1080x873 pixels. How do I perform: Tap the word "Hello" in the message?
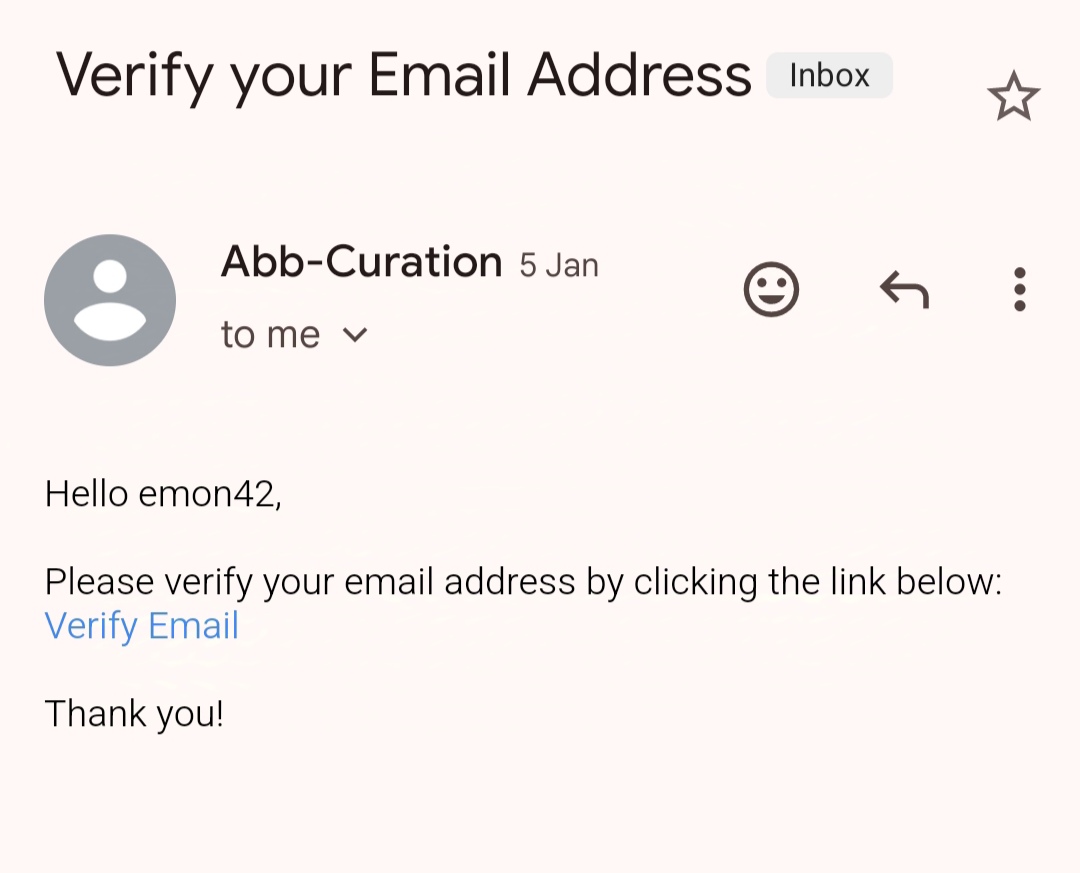pos(87,493)
